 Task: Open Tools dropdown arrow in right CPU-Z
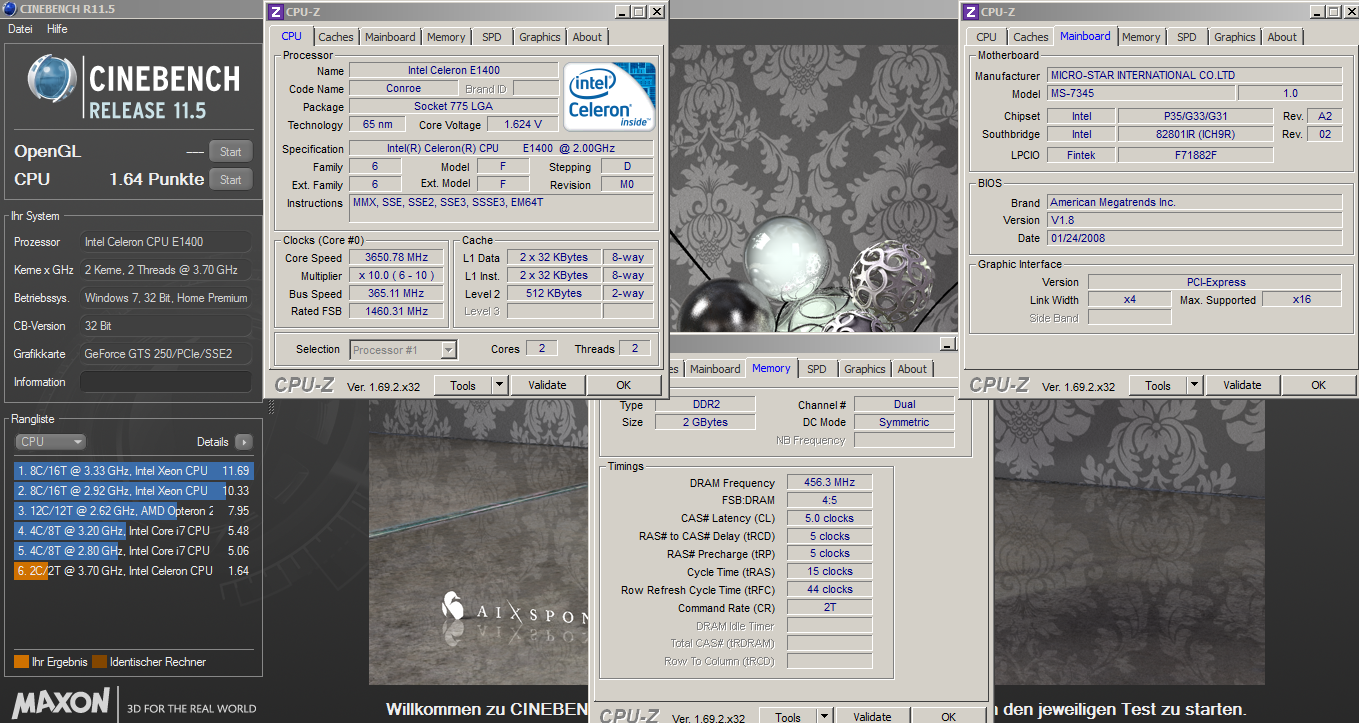1193,385
